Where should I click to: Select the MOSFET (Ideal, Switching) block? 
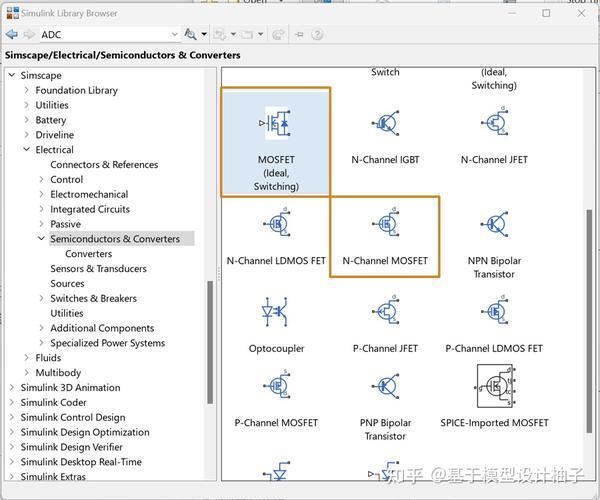tap(276, 142)
